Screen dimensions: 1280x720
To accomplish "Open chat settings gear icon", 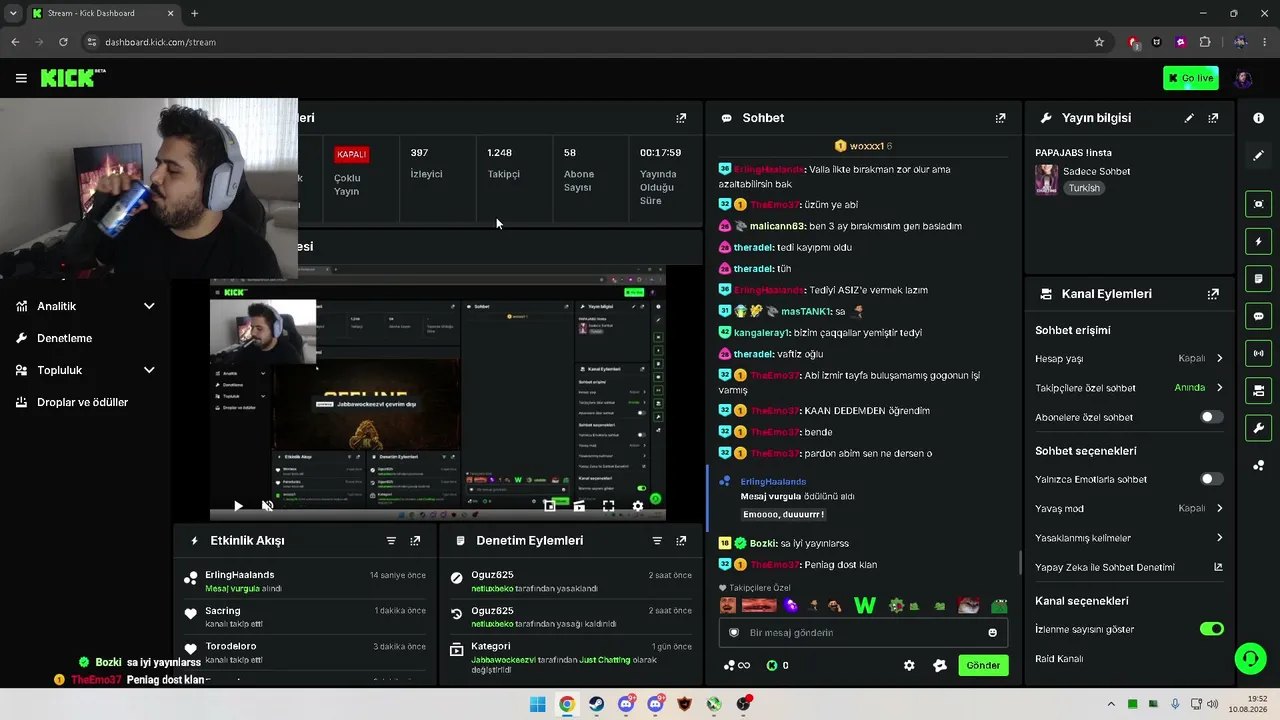I will [909, 665].
